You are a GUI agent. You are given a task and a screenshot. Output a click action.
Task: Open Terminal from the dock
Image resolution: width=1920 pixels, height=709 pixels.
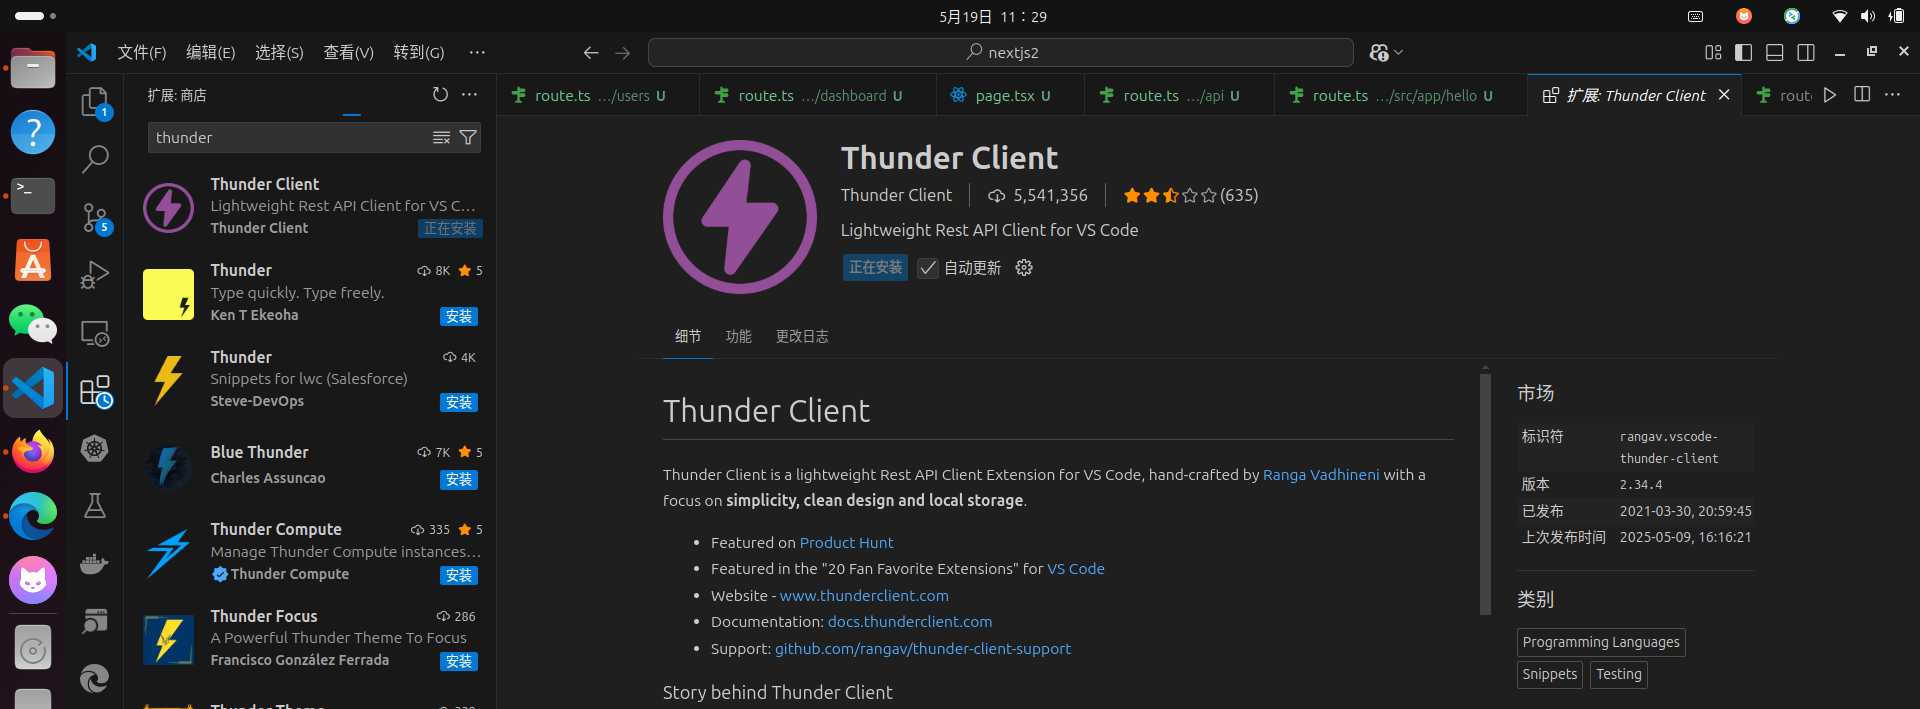click(x=33, y=196)
